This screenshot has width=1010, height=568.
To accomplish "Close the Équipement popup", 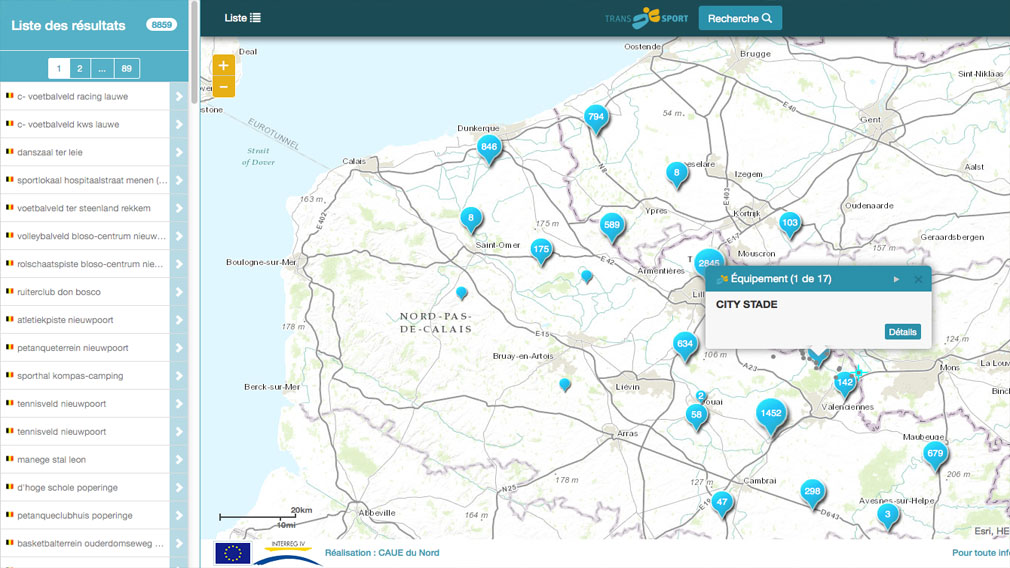I will pyautogui.click(x=918, y=279).
